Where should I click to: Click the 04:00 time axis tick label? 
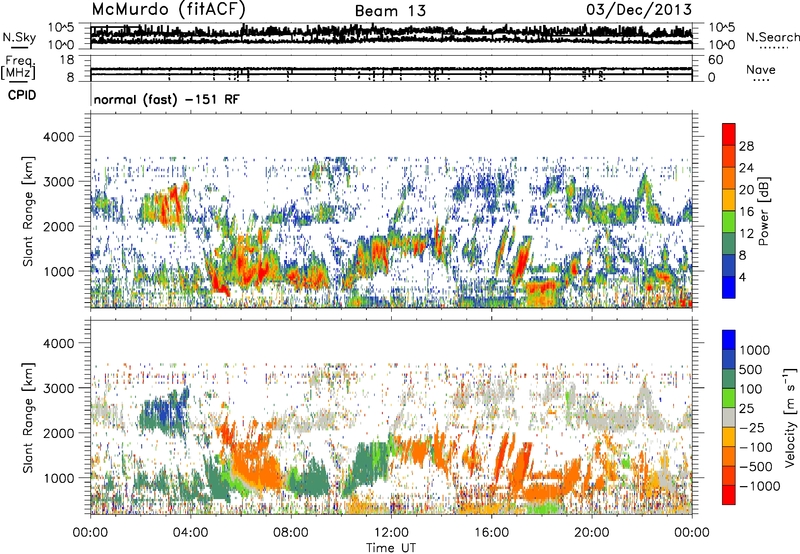[190, 533]
